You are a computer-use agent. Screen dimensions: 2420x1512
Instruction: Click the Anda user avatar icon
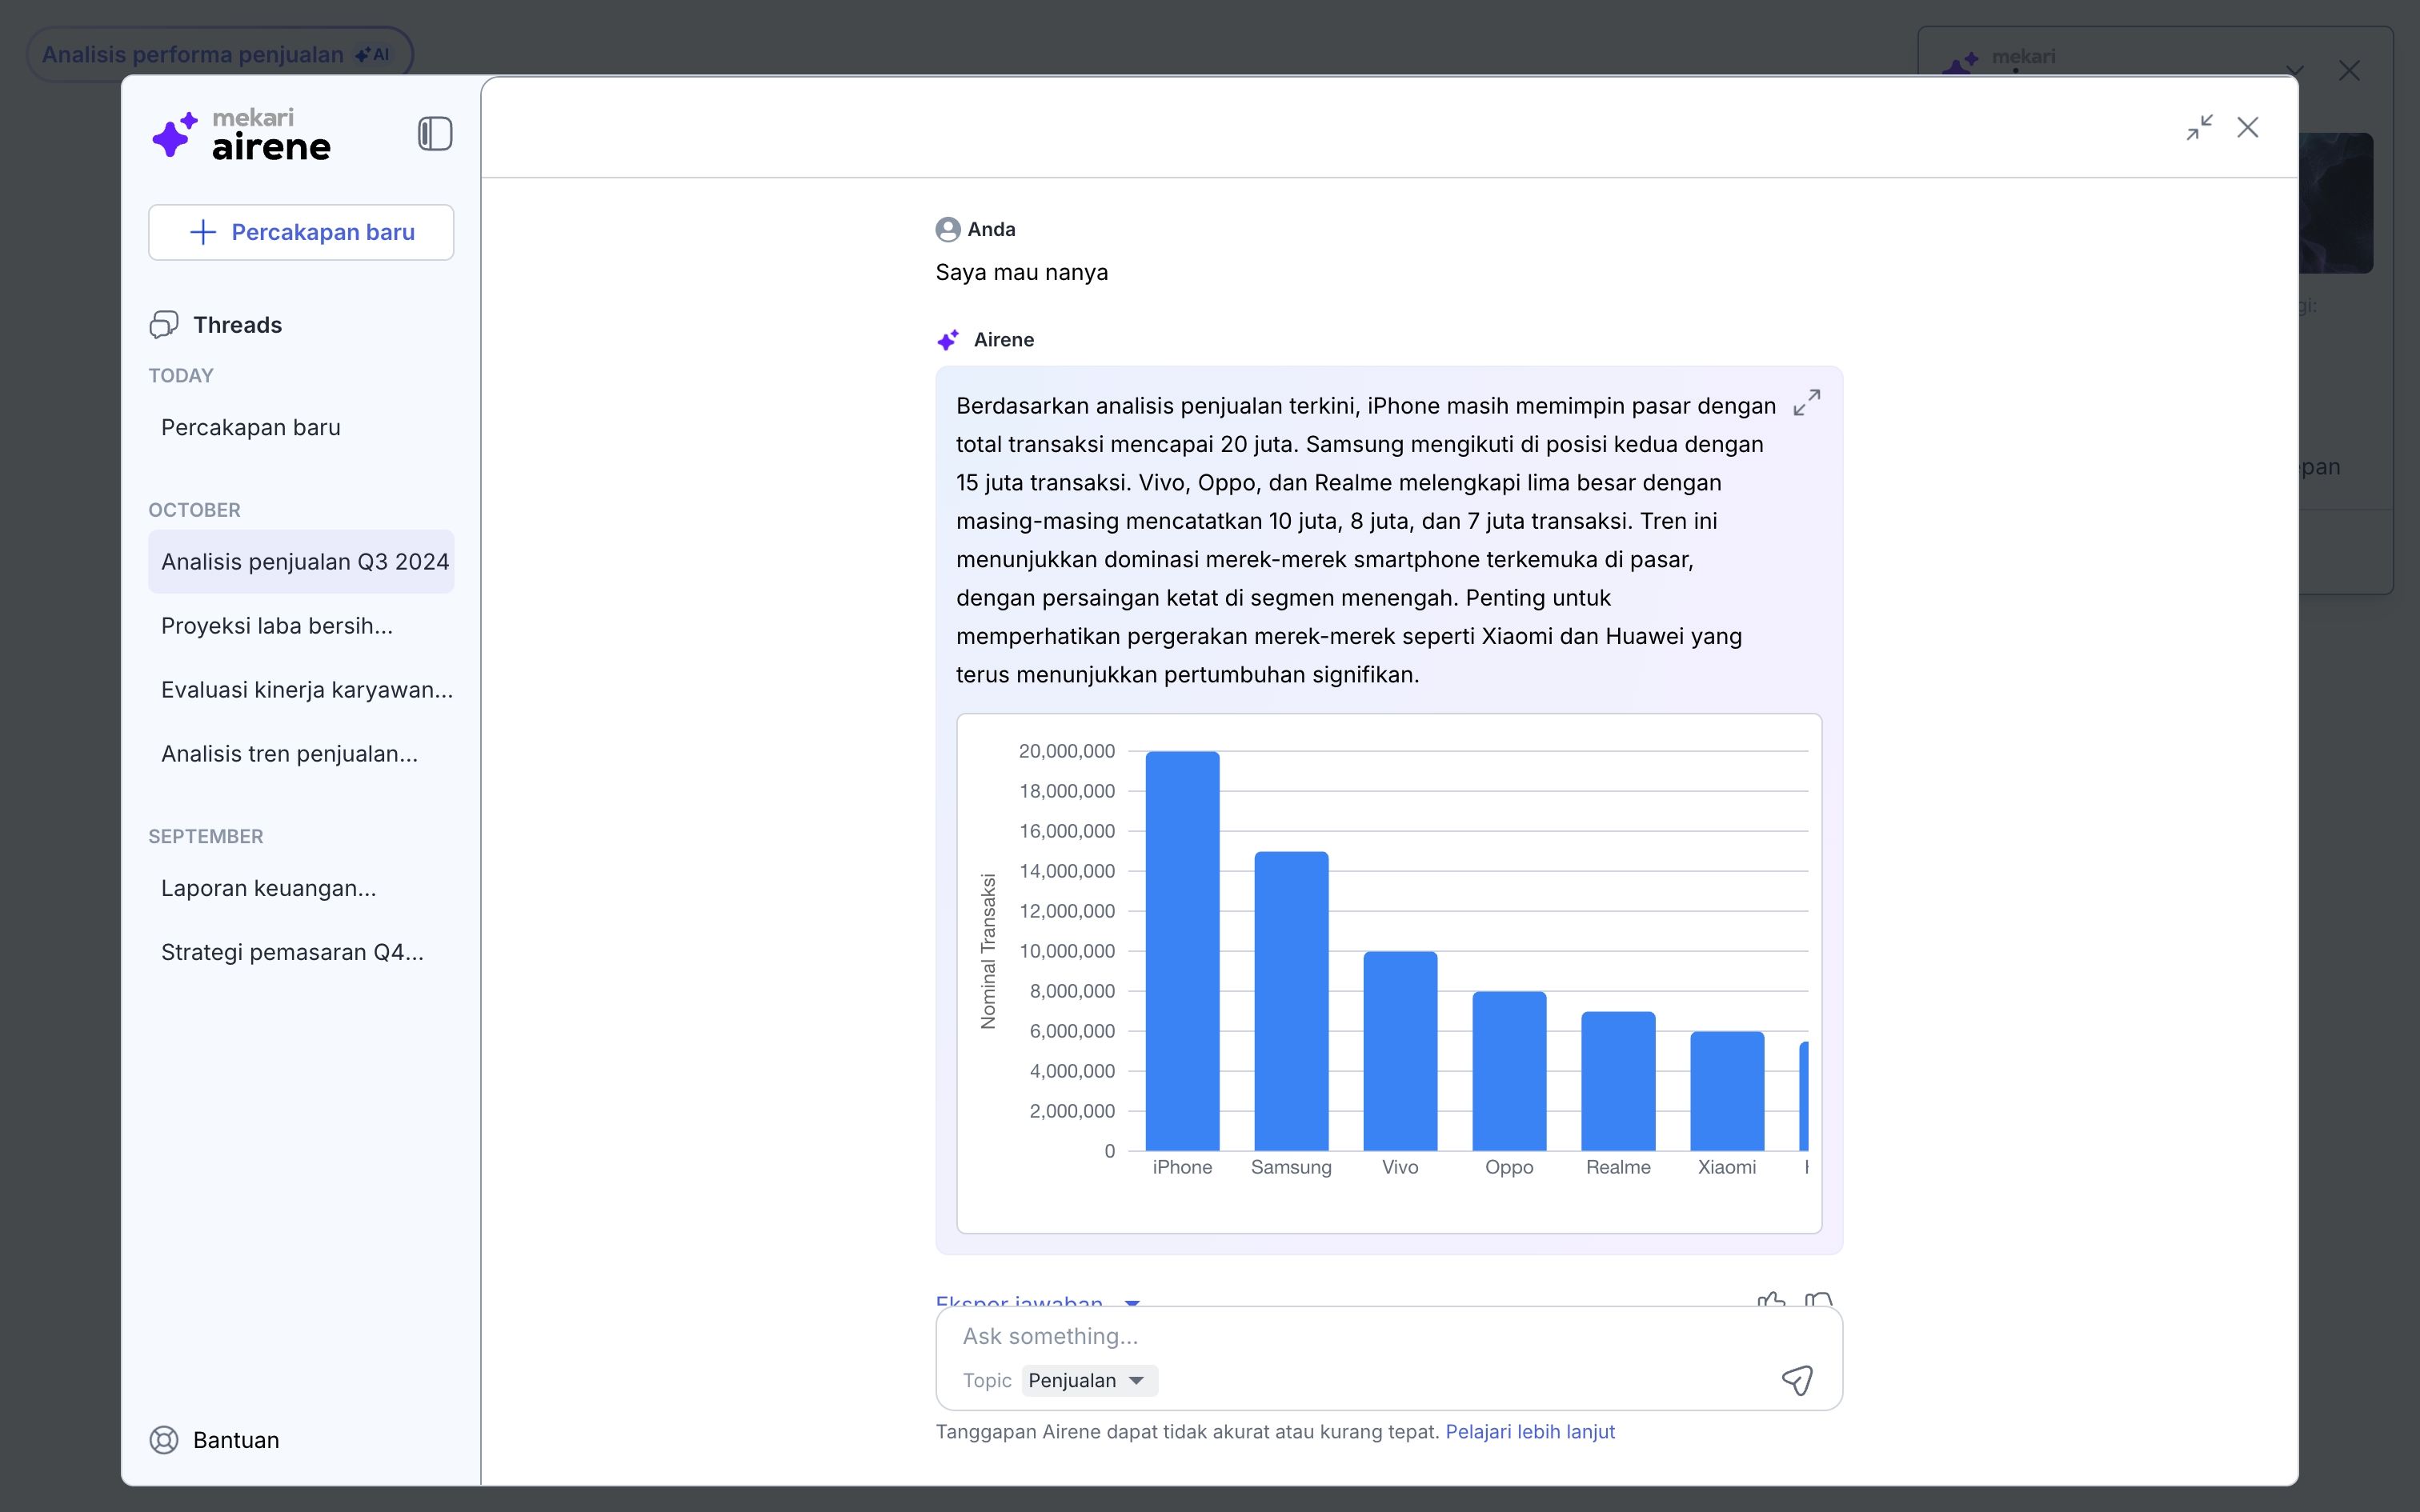(947, 229)
